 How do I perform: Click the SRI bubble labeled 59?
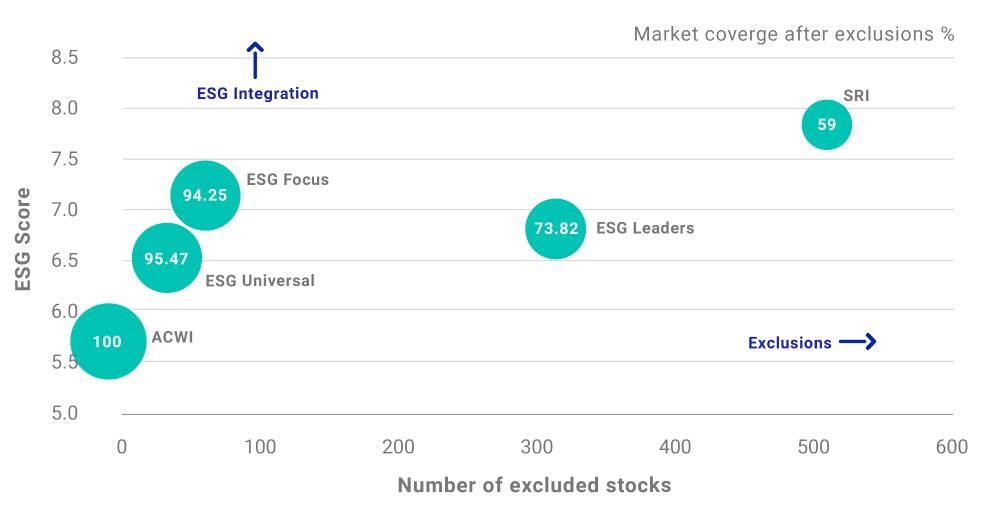(x=826, y=125)
